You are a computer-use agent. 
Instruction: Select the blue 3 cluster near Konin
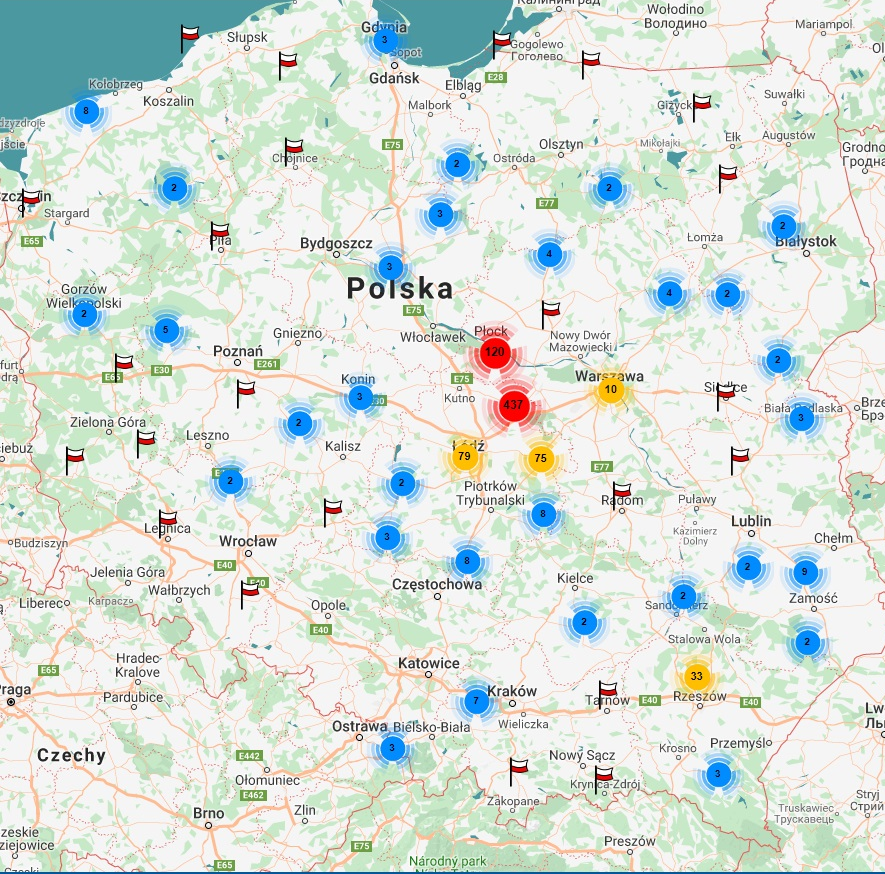(x=360, y=397)
